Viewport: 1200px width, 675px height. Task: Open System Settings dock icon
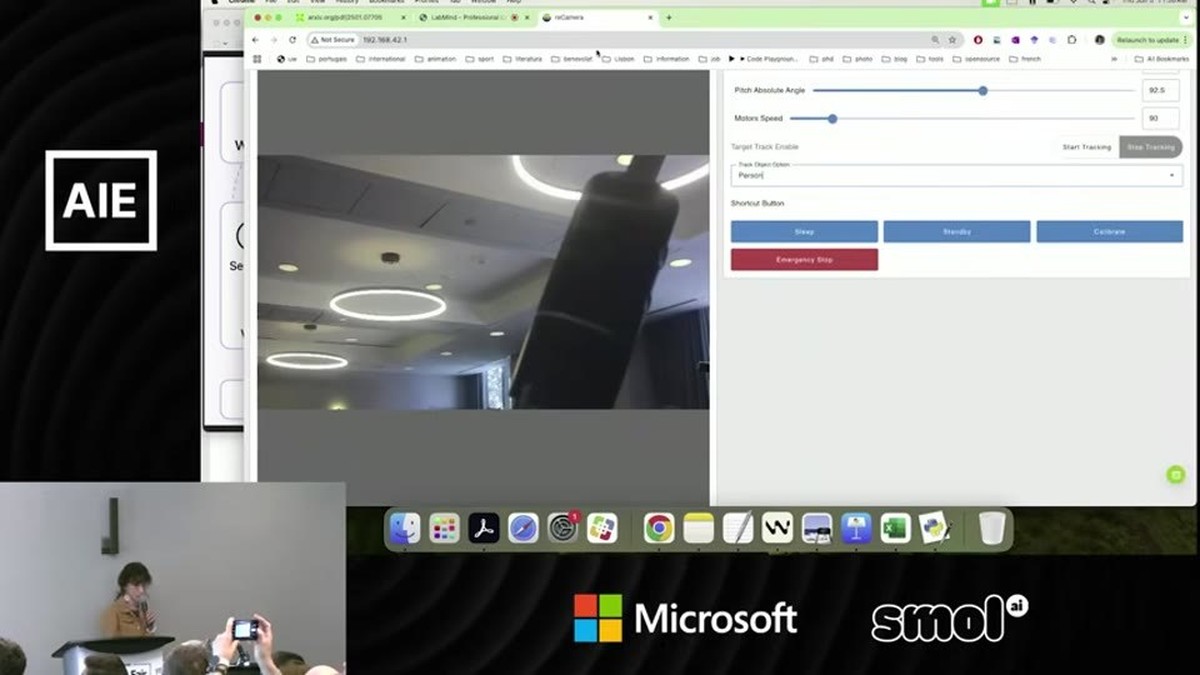[x=563, y=528]
